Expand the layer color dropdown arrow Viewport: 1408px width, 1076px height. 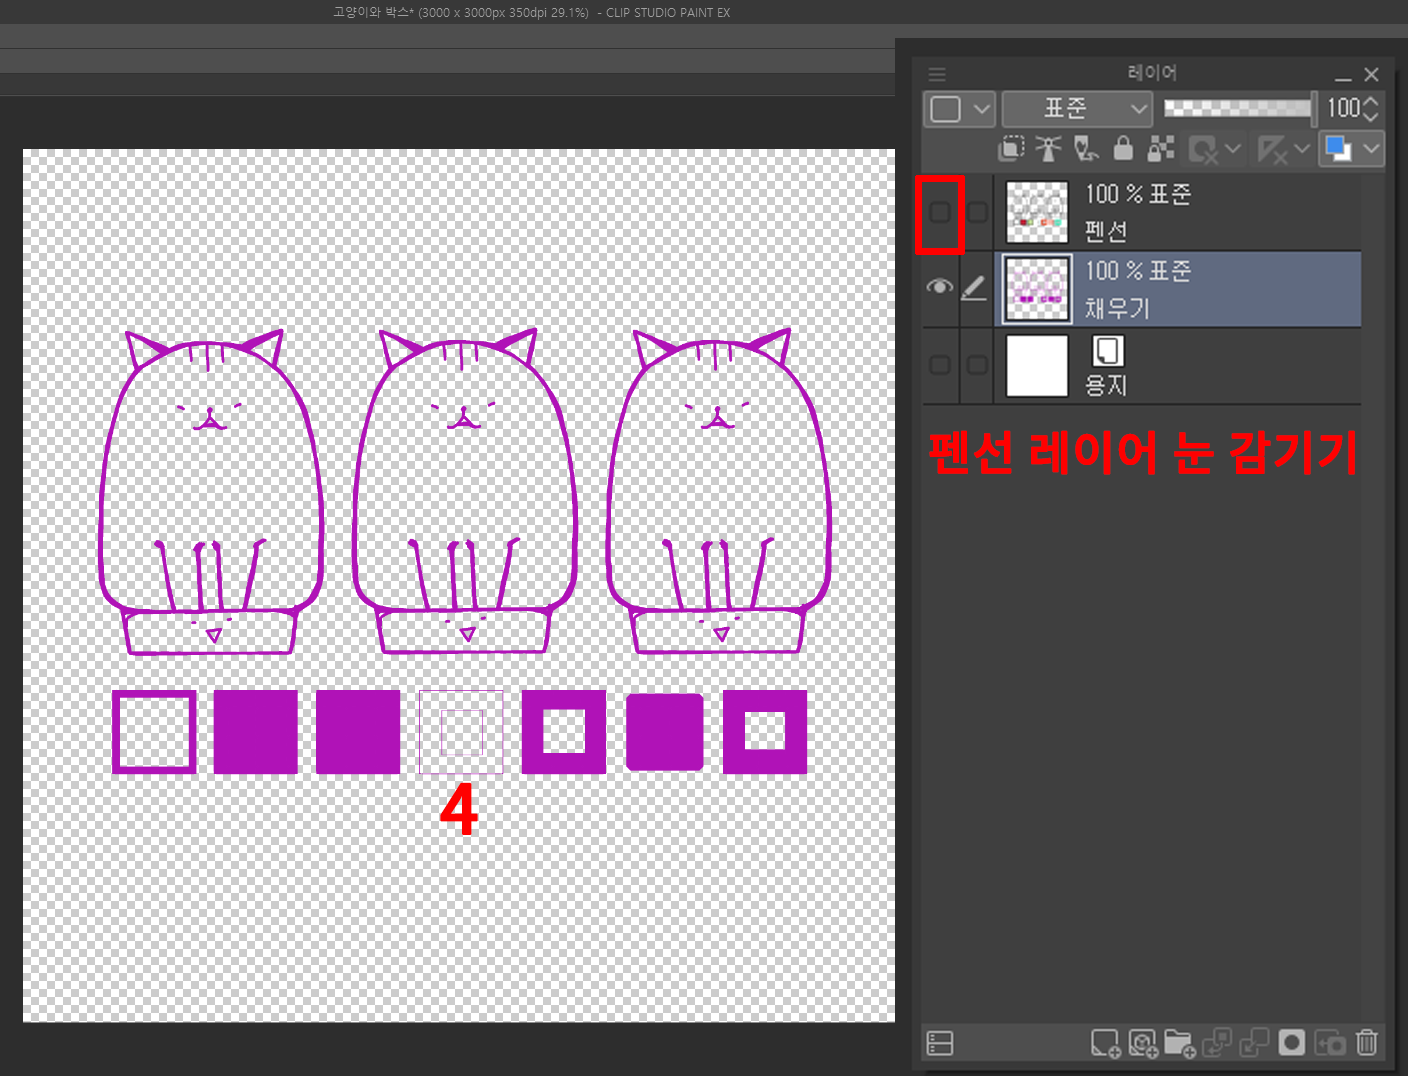[1371, 149]
